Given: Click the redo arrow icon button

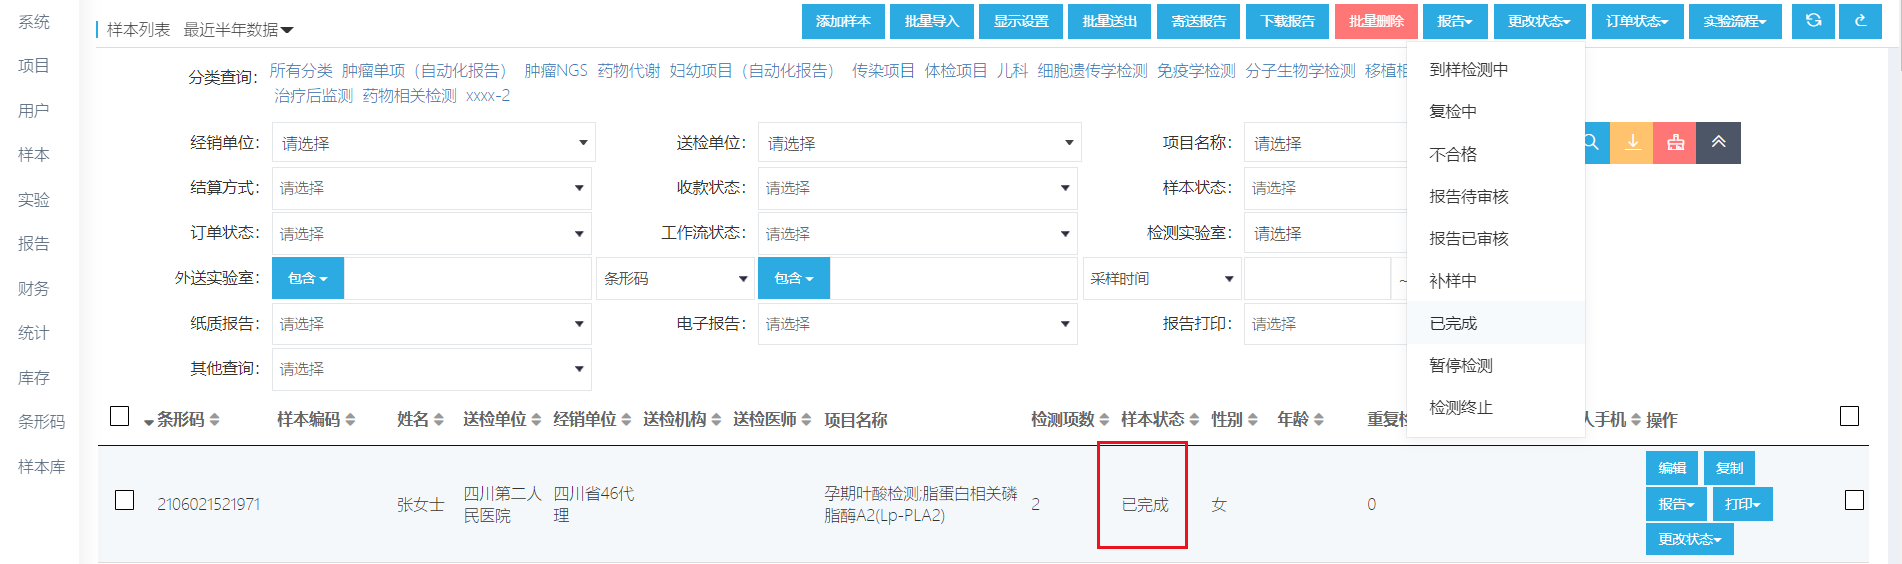Looking at the screenshot, I should pos(1860,21).
